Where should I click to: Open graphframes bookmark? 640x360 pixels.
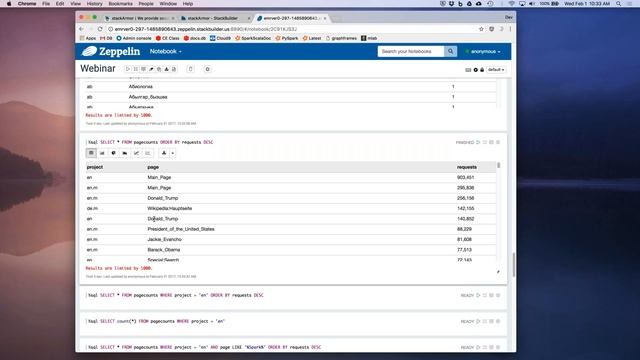click(341, 38)
